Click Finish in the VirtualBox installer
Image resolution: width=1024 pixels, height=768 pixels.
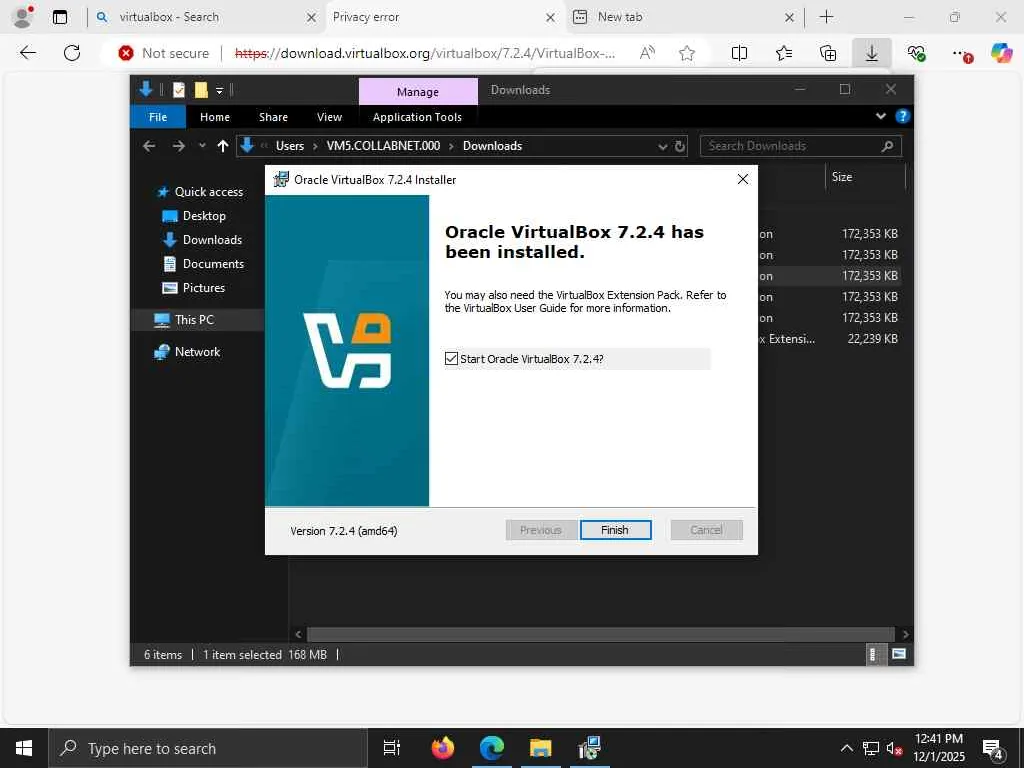615,530
